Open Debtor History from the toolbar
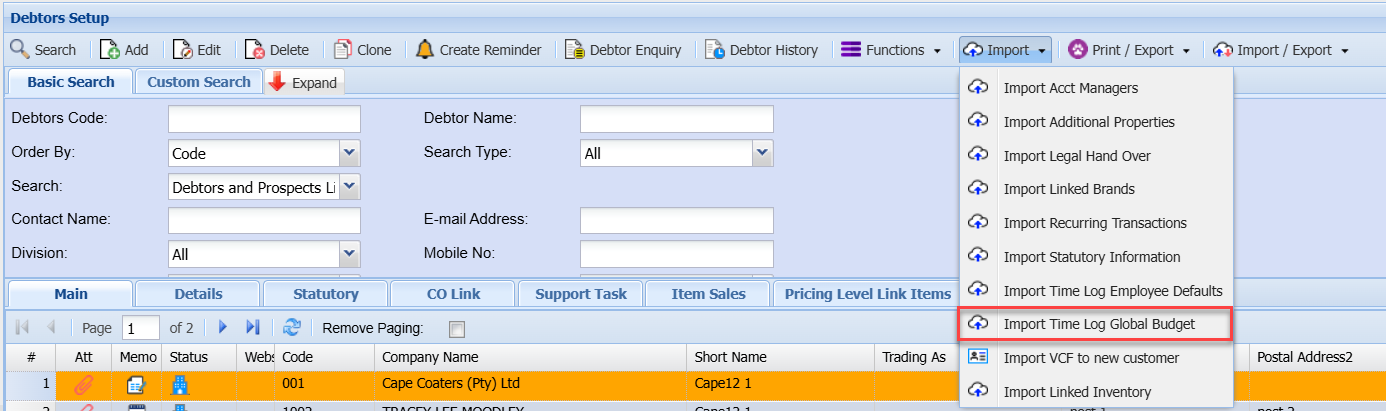This screenshot has width=1386, height=411. tap(714, 50)
